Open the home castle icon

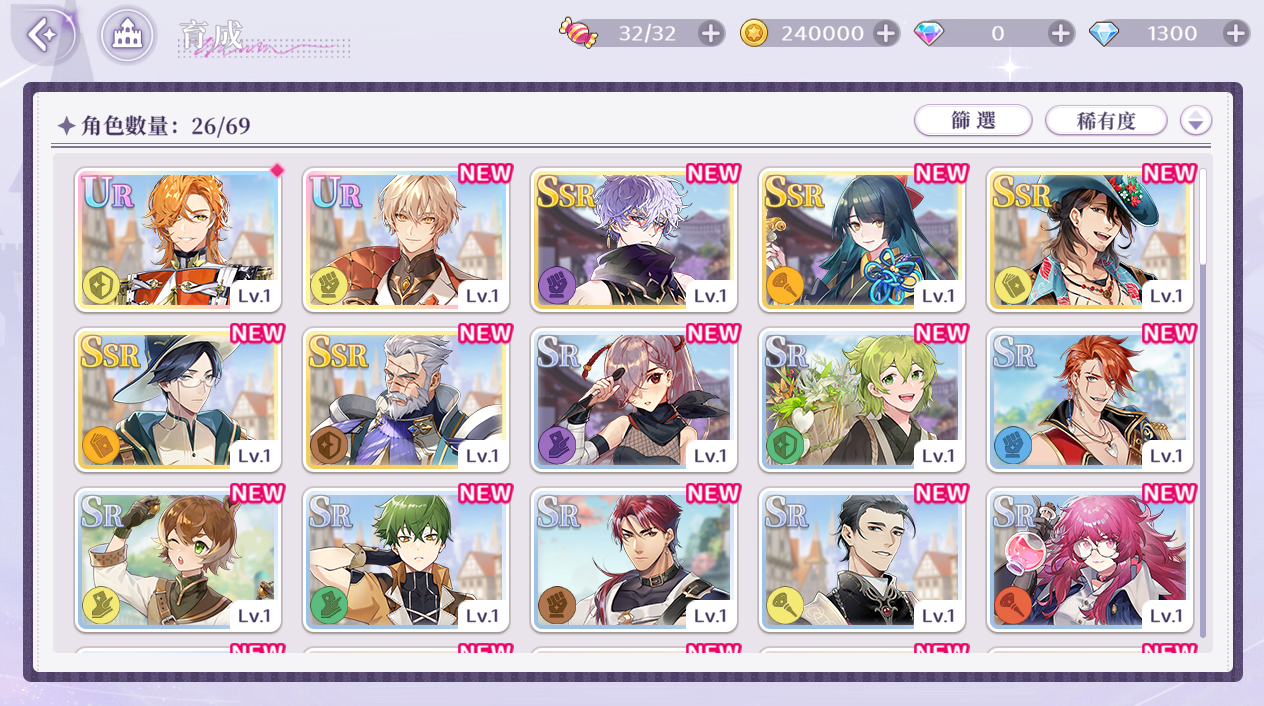[x=127, y=35]
